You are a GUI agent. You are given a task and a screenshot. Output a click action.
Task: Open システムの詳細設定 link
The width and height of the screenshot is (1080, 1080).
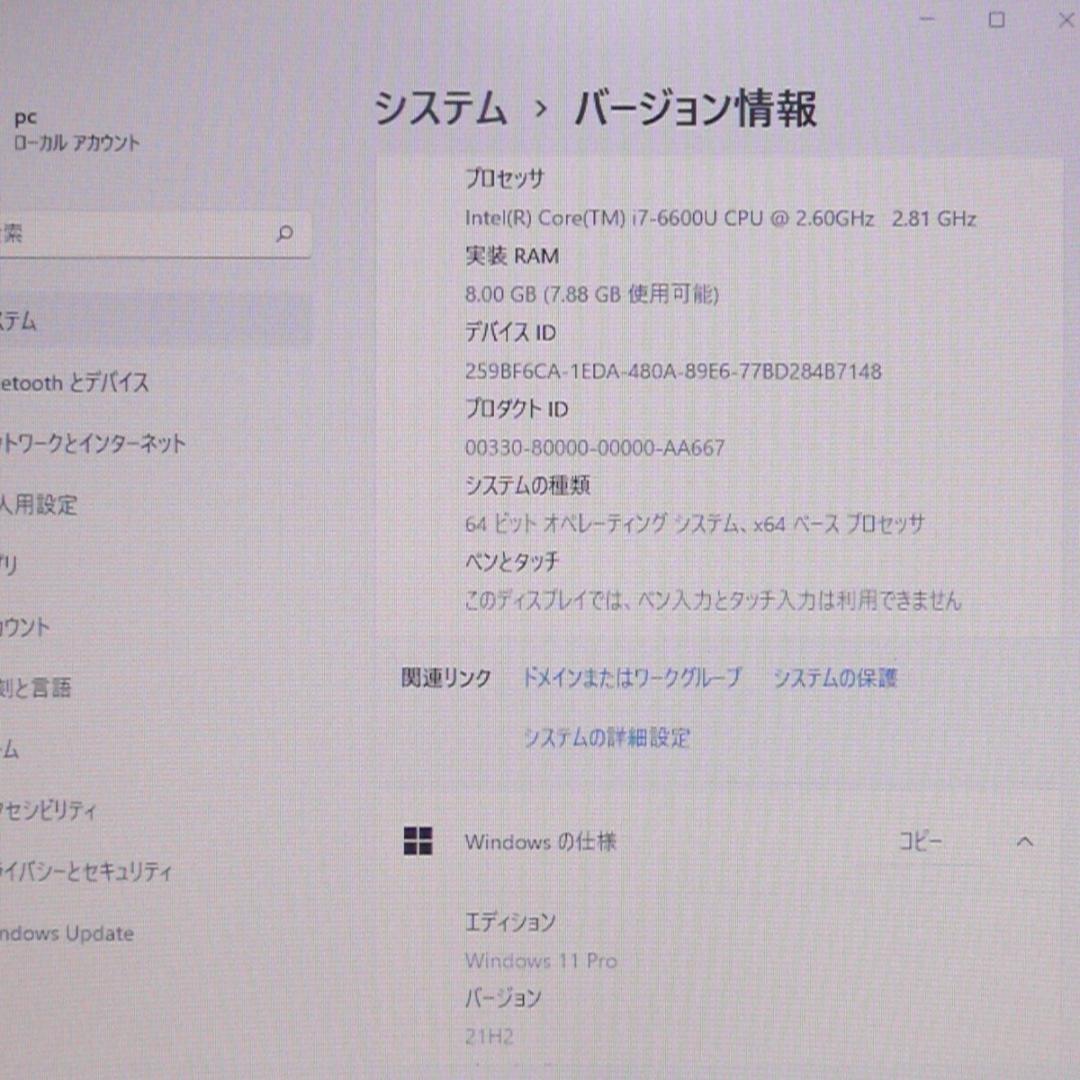607,738
